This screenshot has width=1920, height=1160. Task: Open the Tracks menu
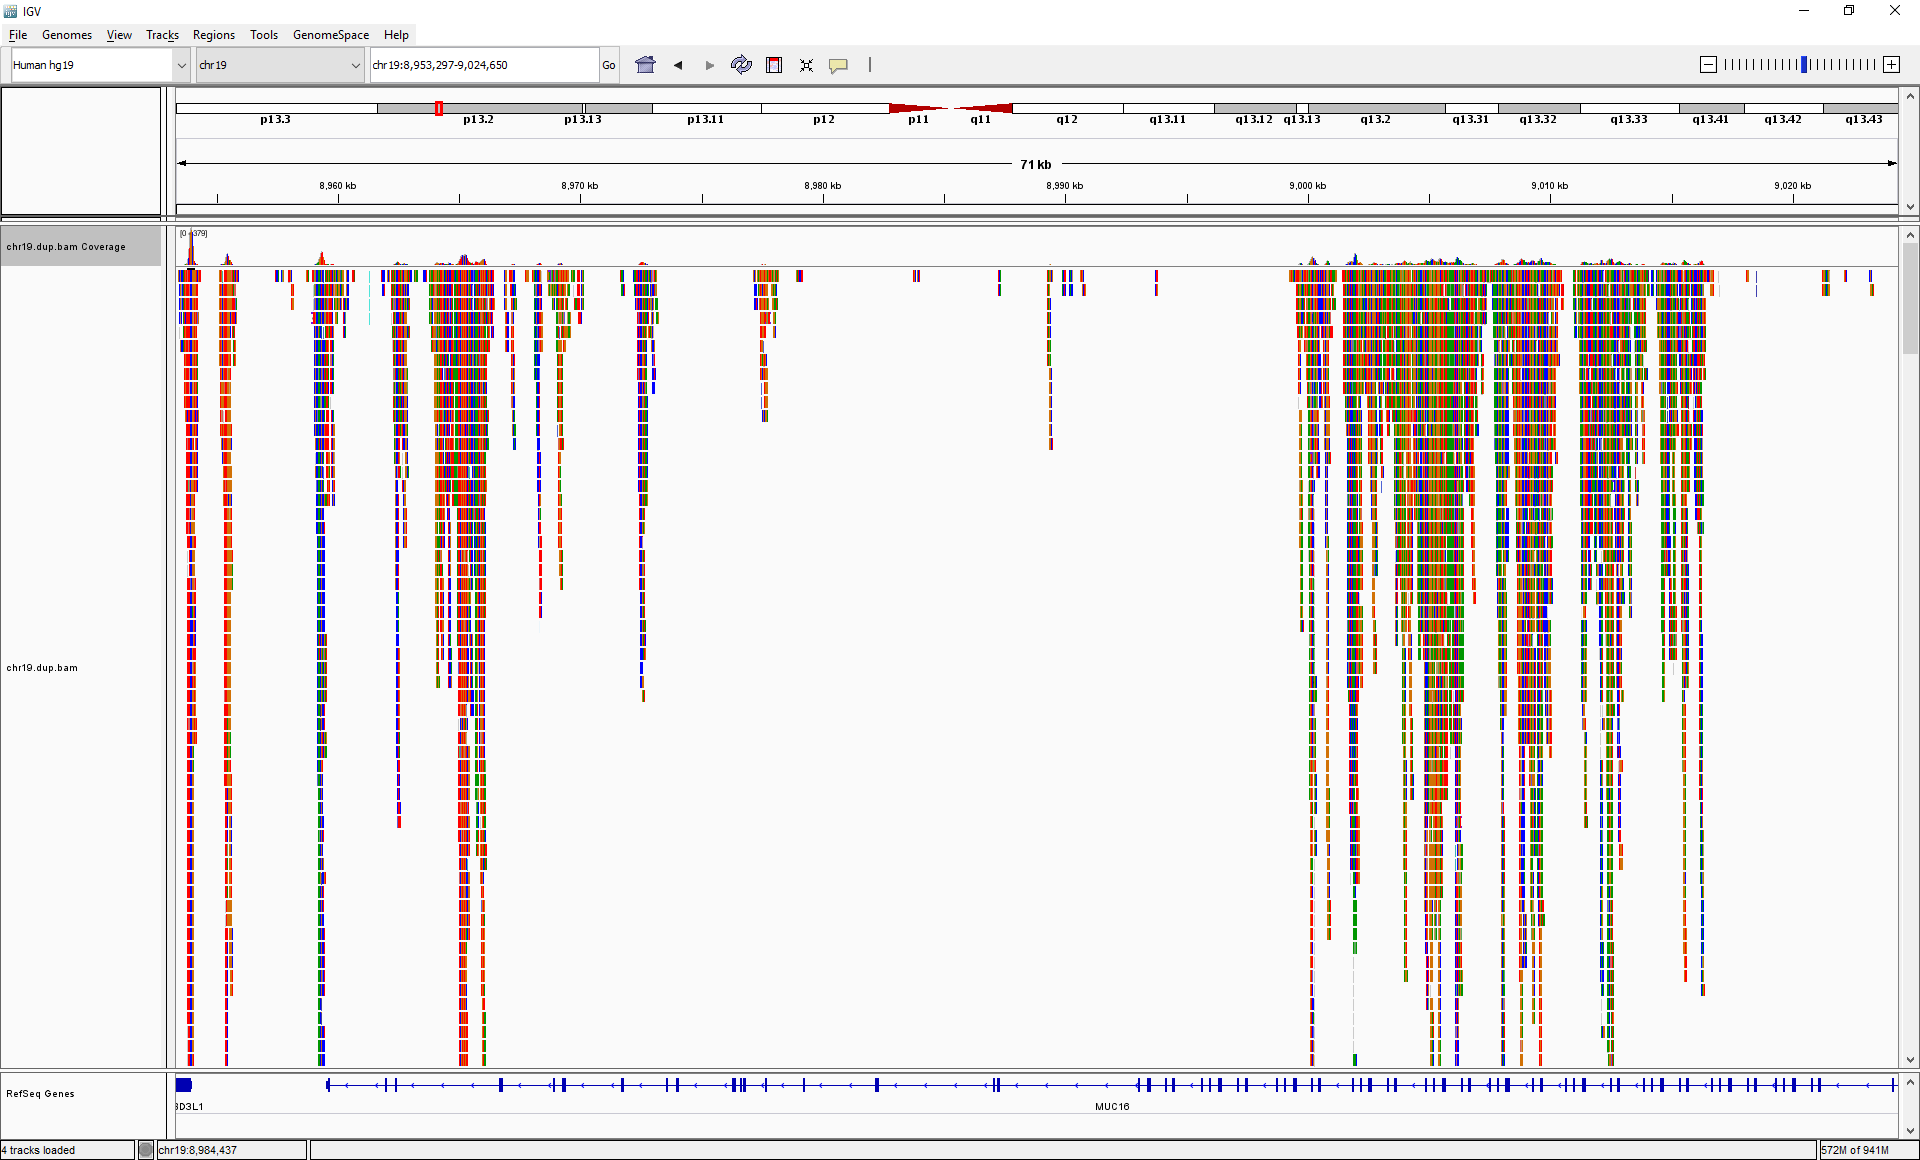162,34
